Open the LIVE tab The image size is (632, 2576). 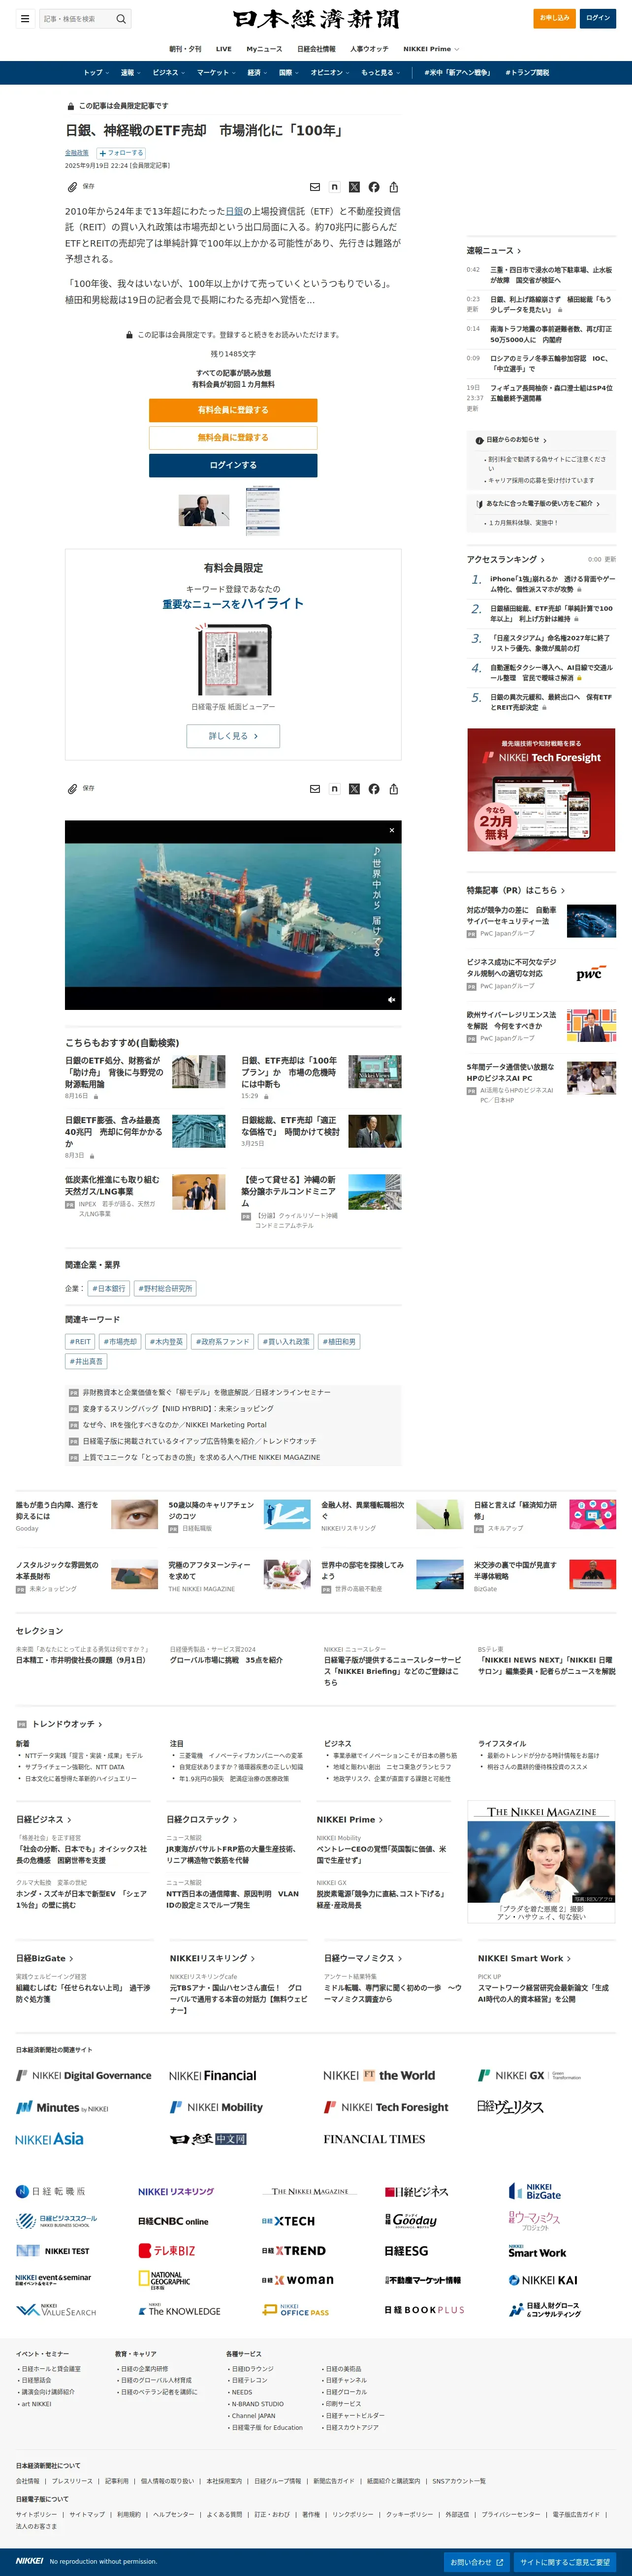(x=224, y=49)
